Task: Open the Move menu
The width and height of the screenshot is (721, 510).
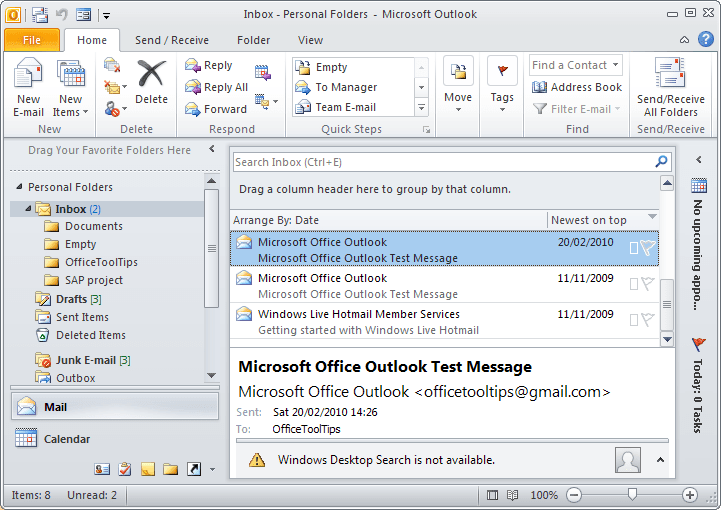Action: click(x=458, y=85)
